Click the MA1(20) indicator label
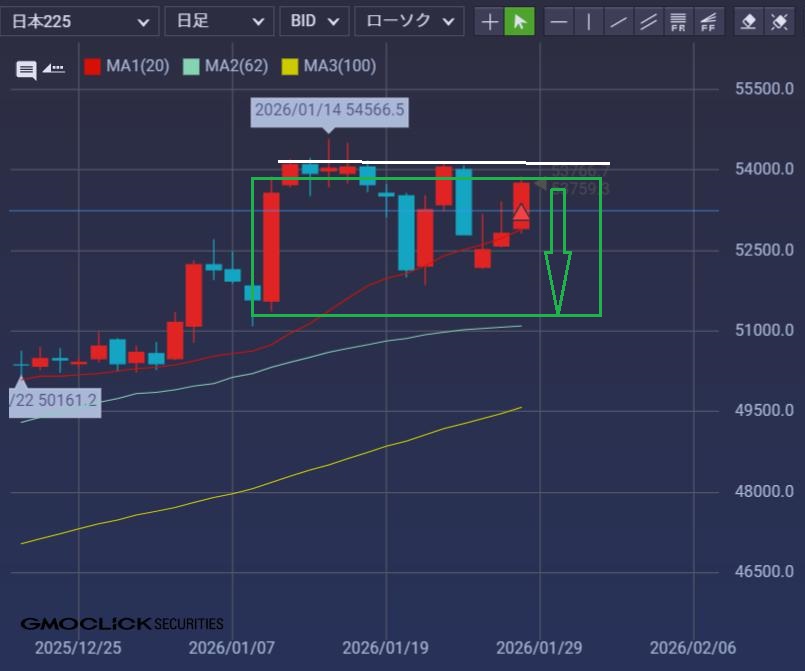 (x=138, y=66)
